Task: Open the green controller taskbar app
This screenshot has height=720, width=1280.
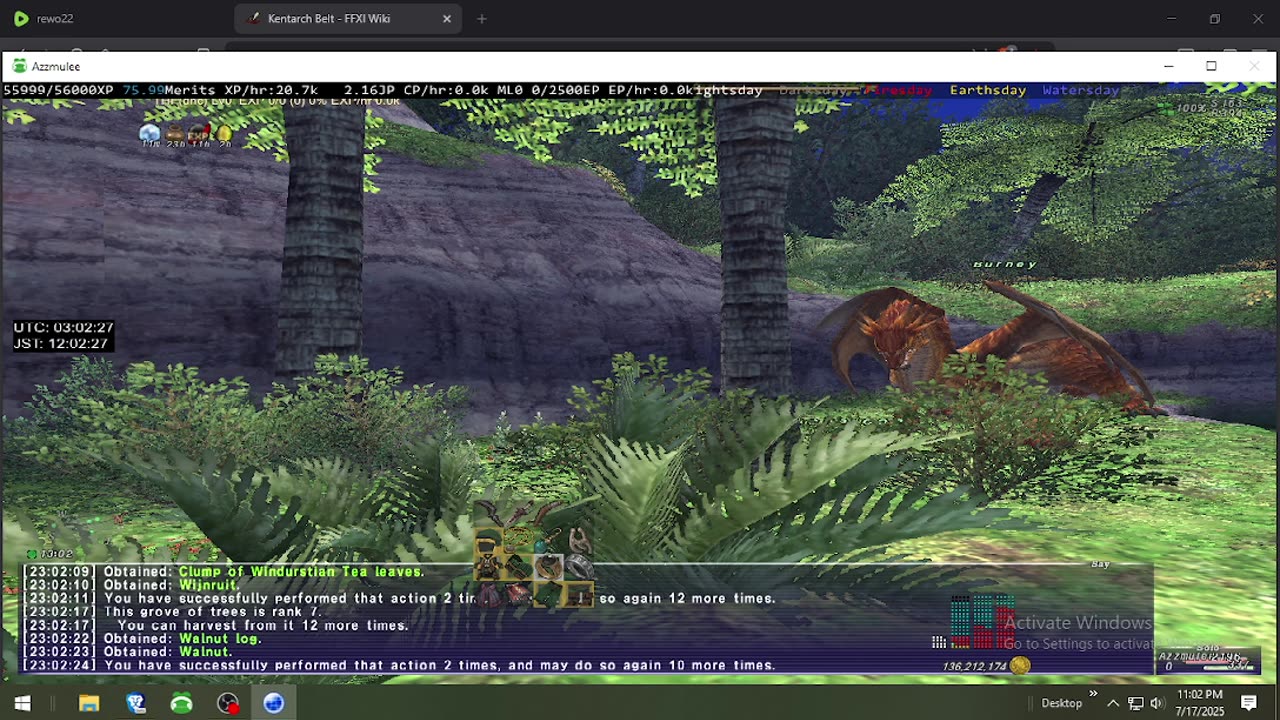Action: [181, 703]
